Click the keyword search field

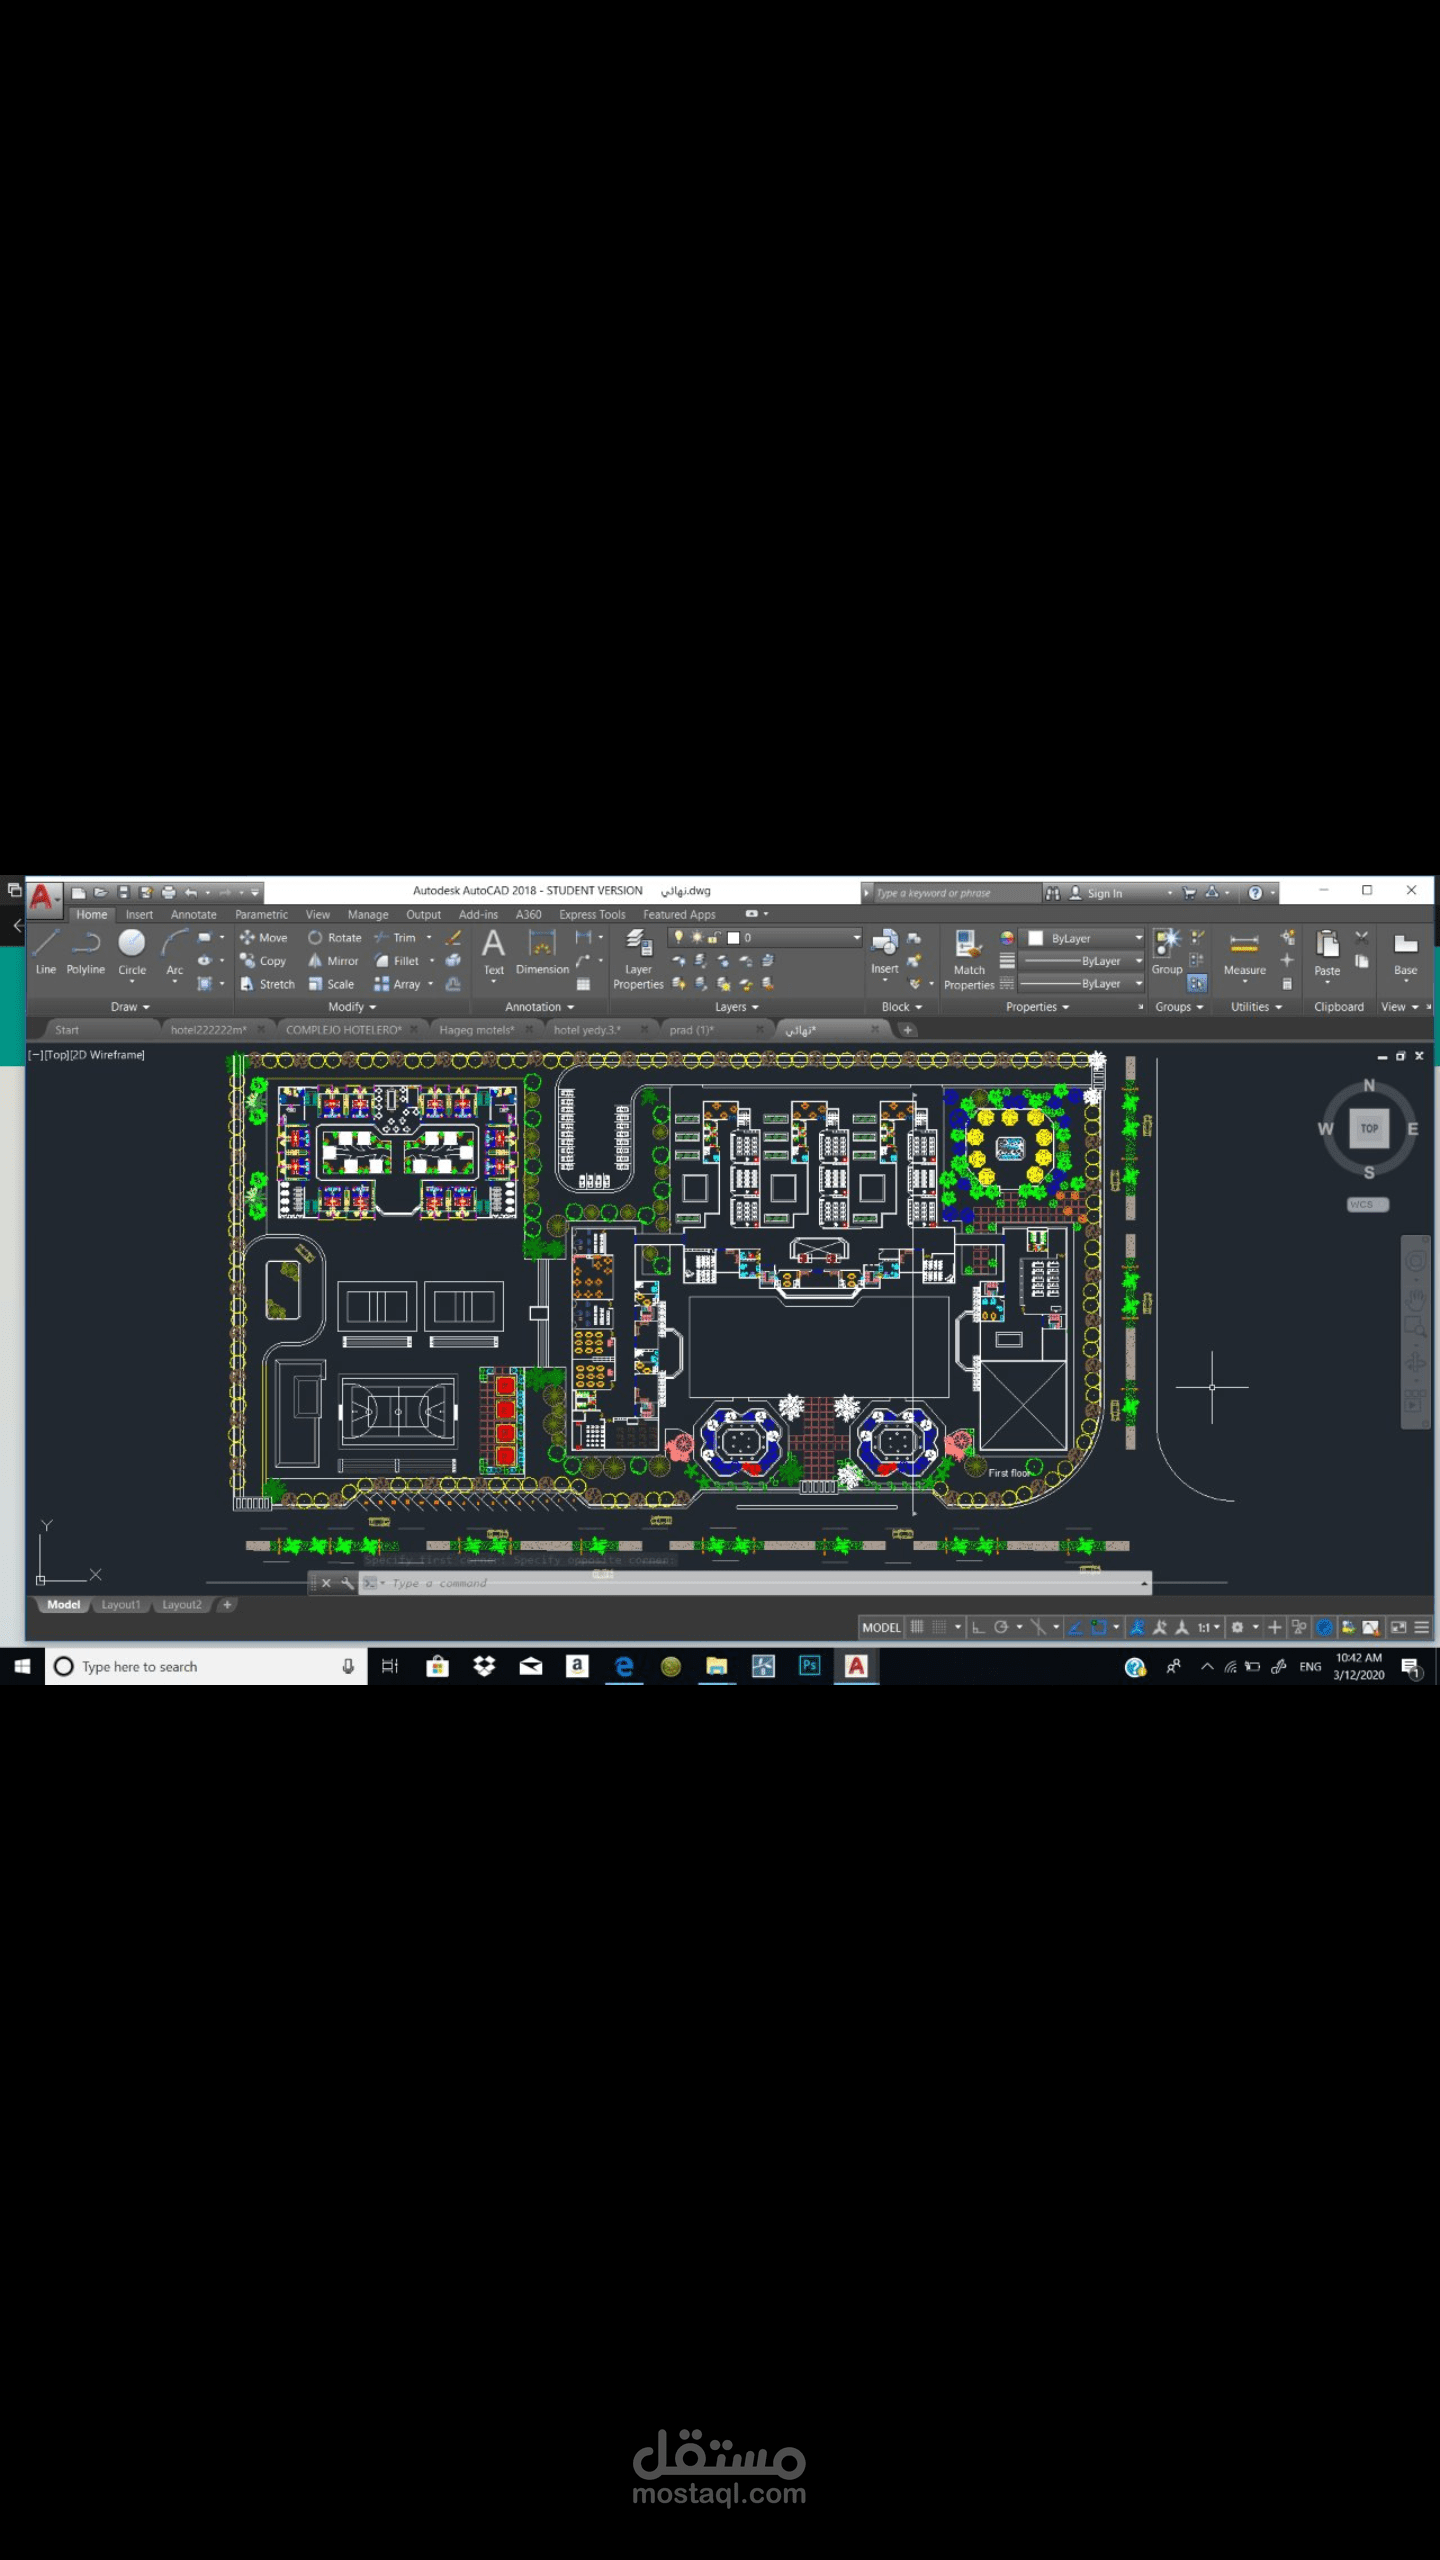(x=955, y=893)
